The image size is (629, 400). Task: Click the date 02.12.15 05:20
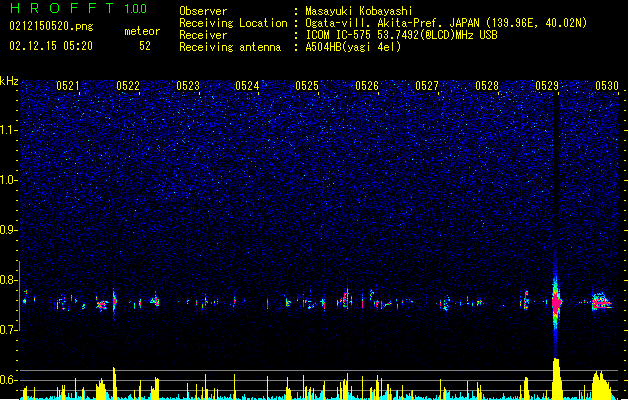(x=51, y=46)
